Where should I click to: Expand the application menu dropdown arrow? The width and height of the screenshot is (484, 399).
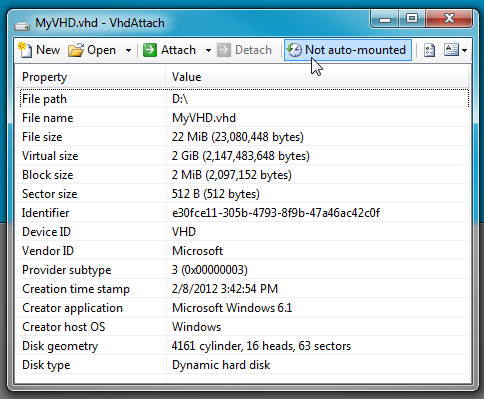(465, 50)
